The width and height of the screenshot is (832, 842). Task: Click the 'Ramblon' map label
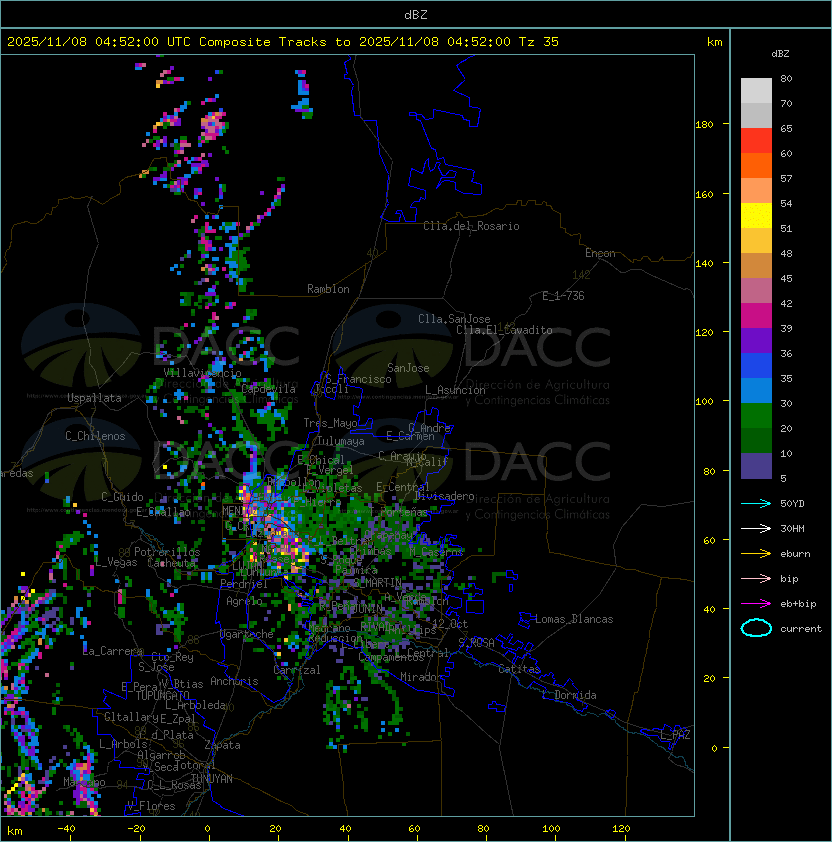click(x=328, y=289)
